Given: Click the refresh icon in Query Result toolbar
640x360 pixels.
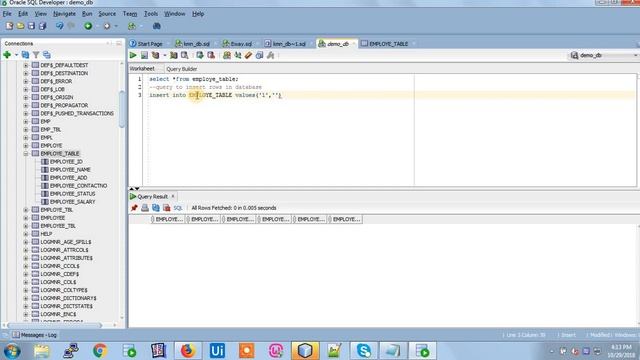Looking at the screenshot, I should click(x=156, y=208).
